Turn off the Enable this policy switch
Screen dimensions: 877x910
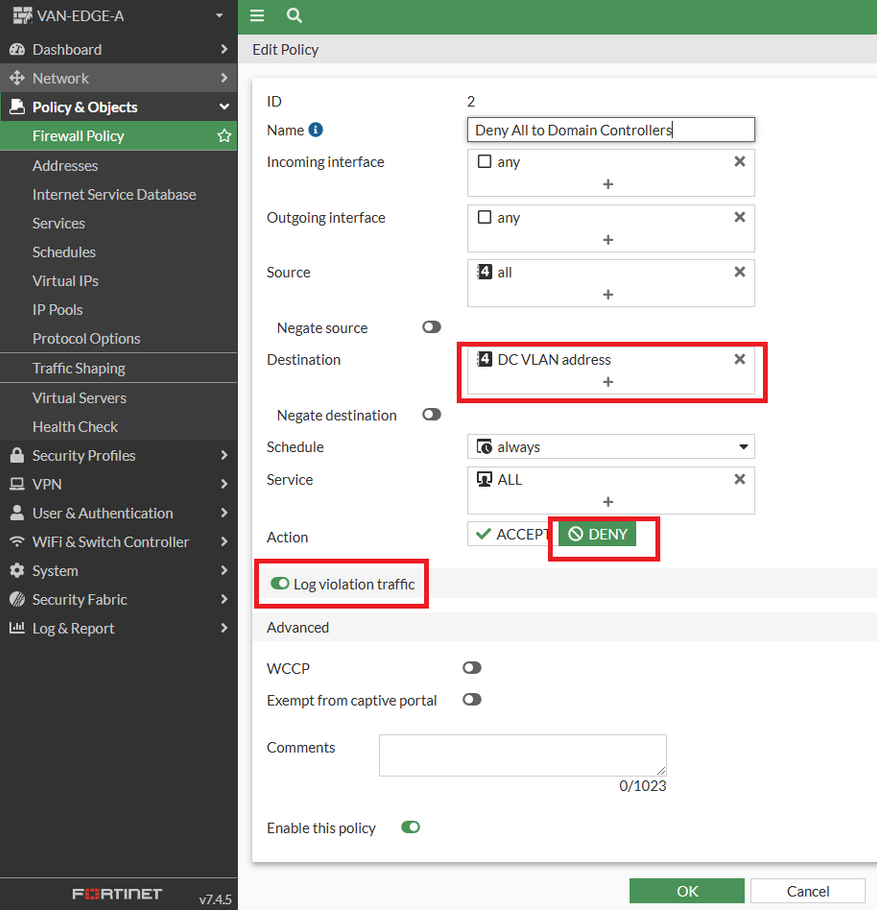[x=410, y=827]
